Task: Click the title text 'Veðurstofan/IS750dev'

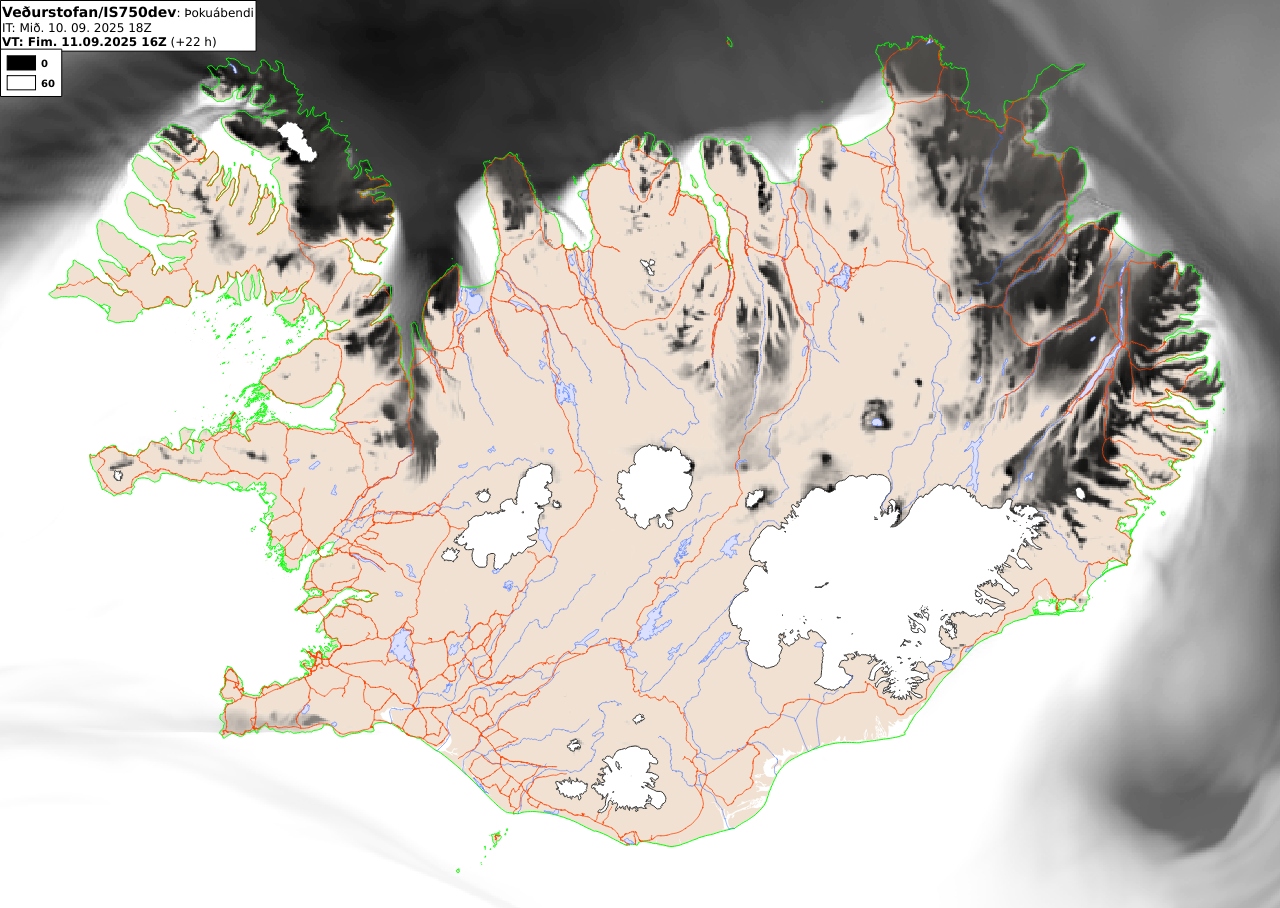Action: coord(89,12)
